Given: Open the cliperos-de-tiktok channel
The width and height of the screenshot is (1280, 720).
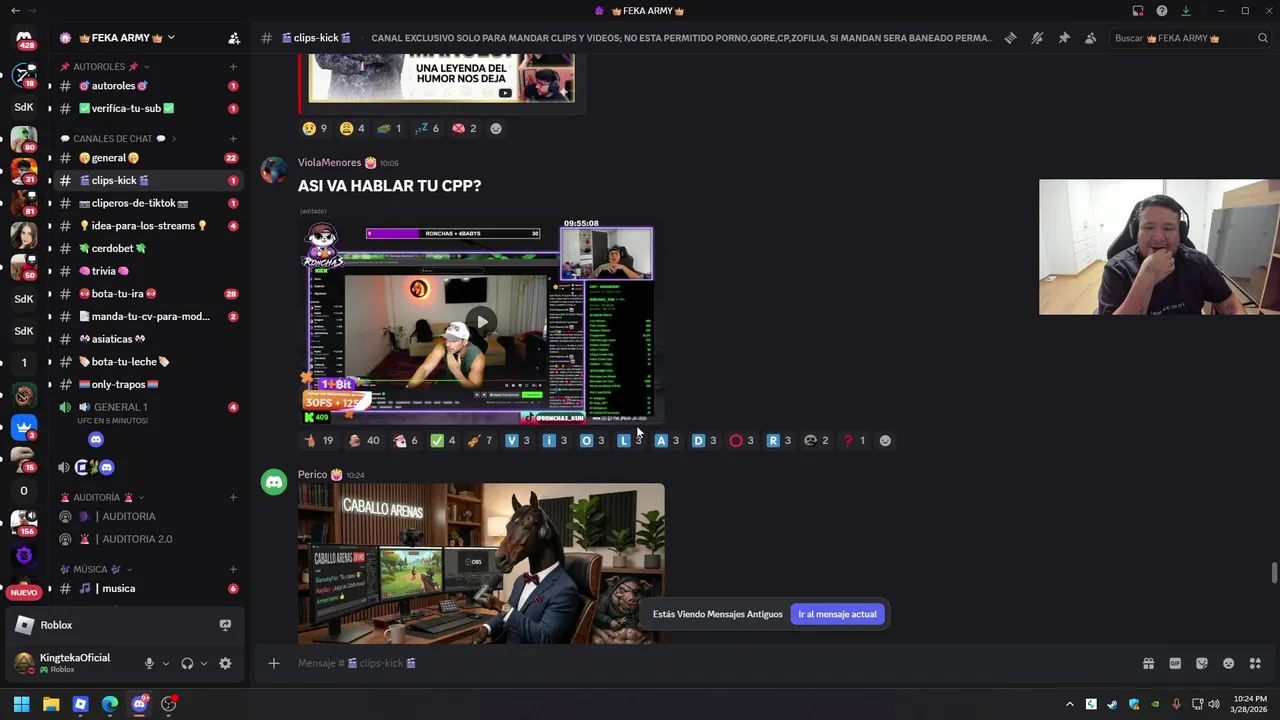Looking at the screenshot, I should (148, 203).
